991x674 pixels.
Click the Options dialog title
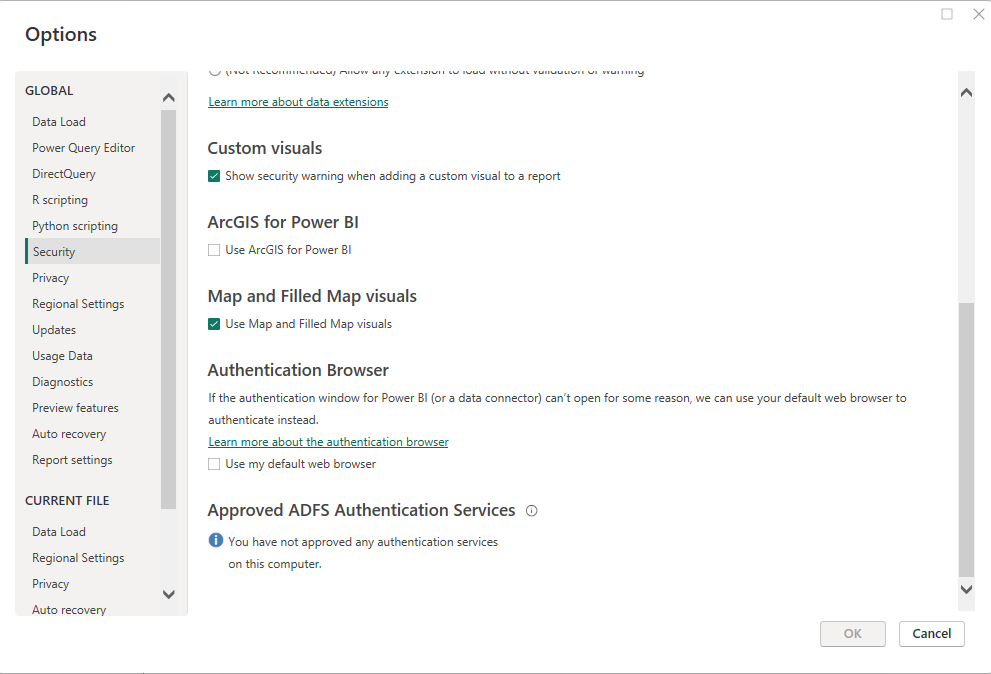(x=61, y=34)
